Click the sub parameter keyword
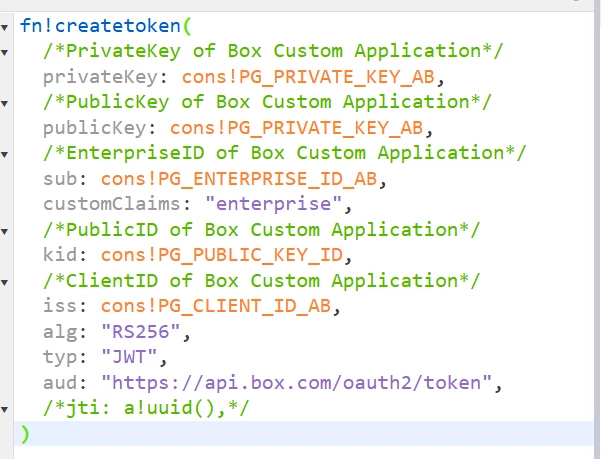The height and width of the screenshot is (459, 604). point(60,179)
